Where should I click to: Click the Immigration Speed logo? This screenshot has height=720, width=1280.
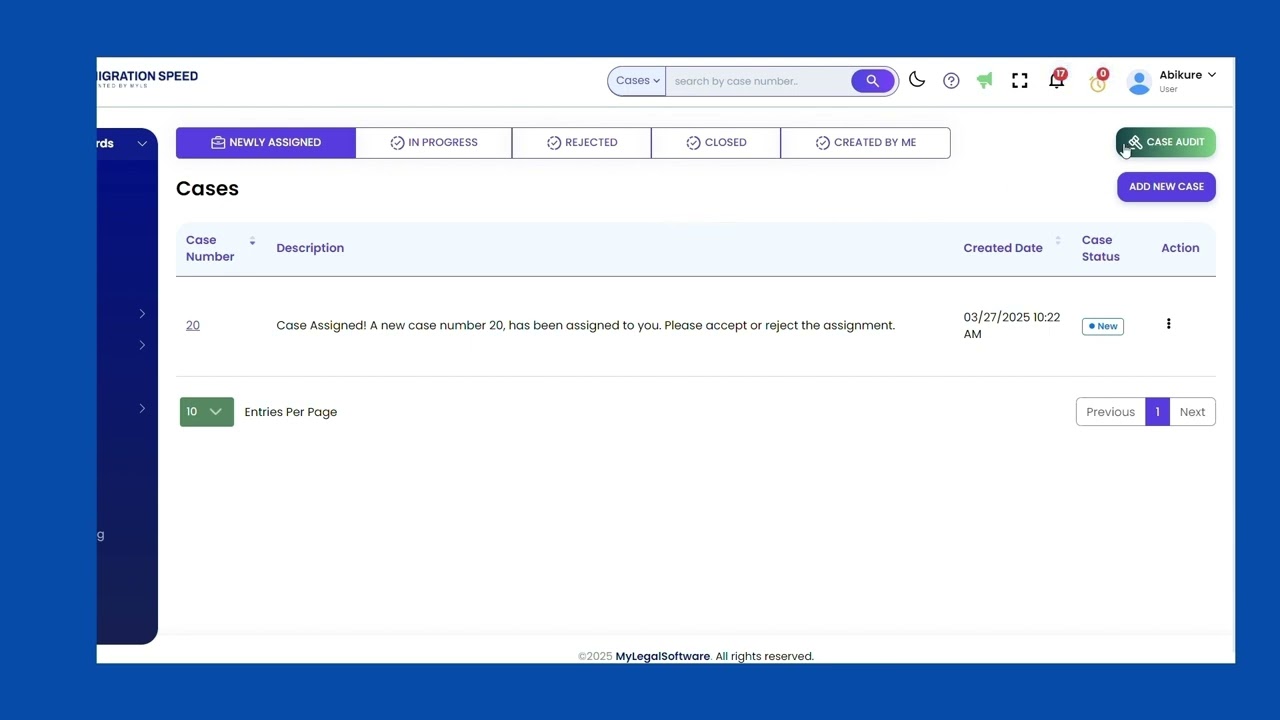click(x=148, y=79)
